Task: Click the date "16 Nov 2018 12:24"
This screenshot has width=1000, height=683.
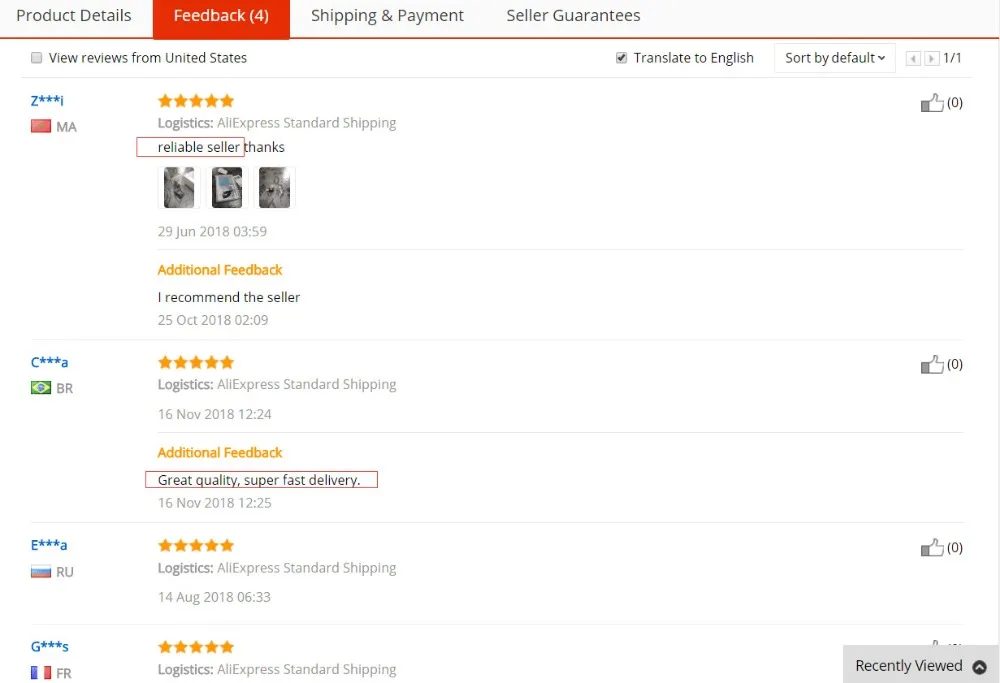Action: [x=214, y=415]
